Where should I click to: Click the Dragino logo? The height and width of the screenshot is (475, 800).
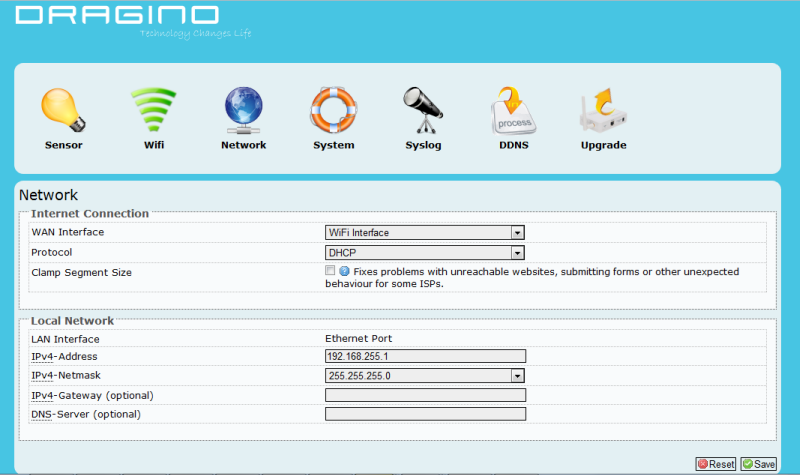point(117,15)
